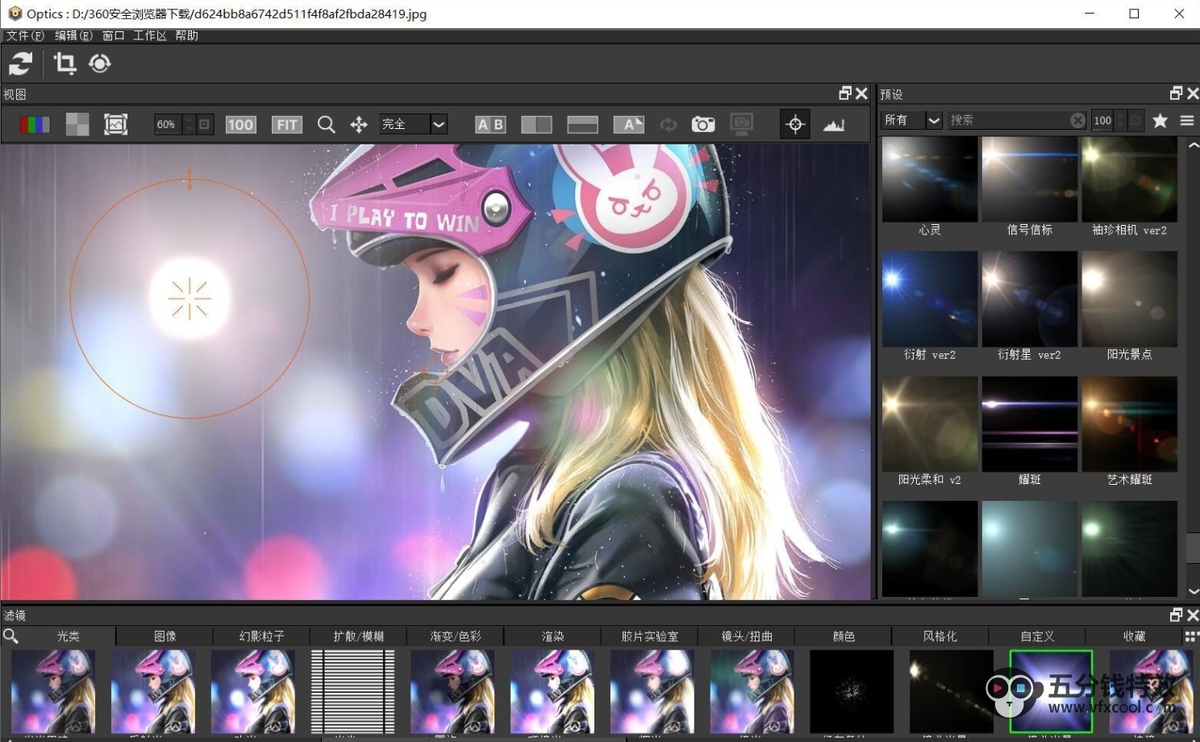Viewport: 1200px width, 742px height.
Task: Click the greyed monitor icon
Action: tap(741, 125)
